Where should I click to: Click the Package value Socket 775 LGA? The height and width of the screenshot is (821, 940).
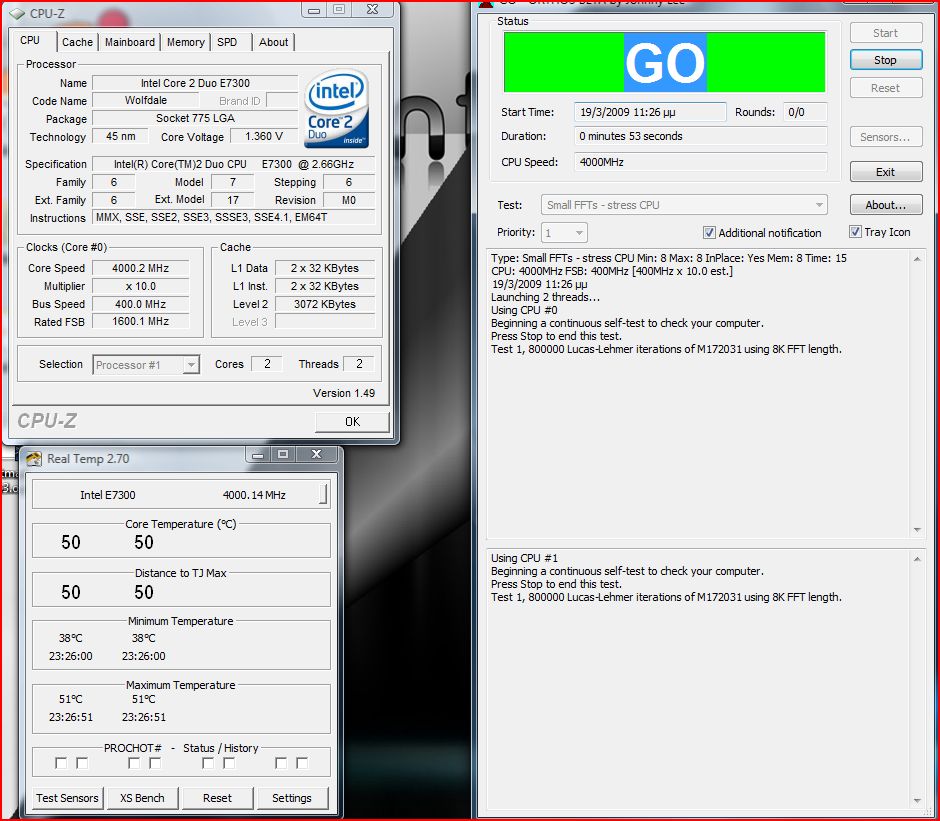pos(195,118)
